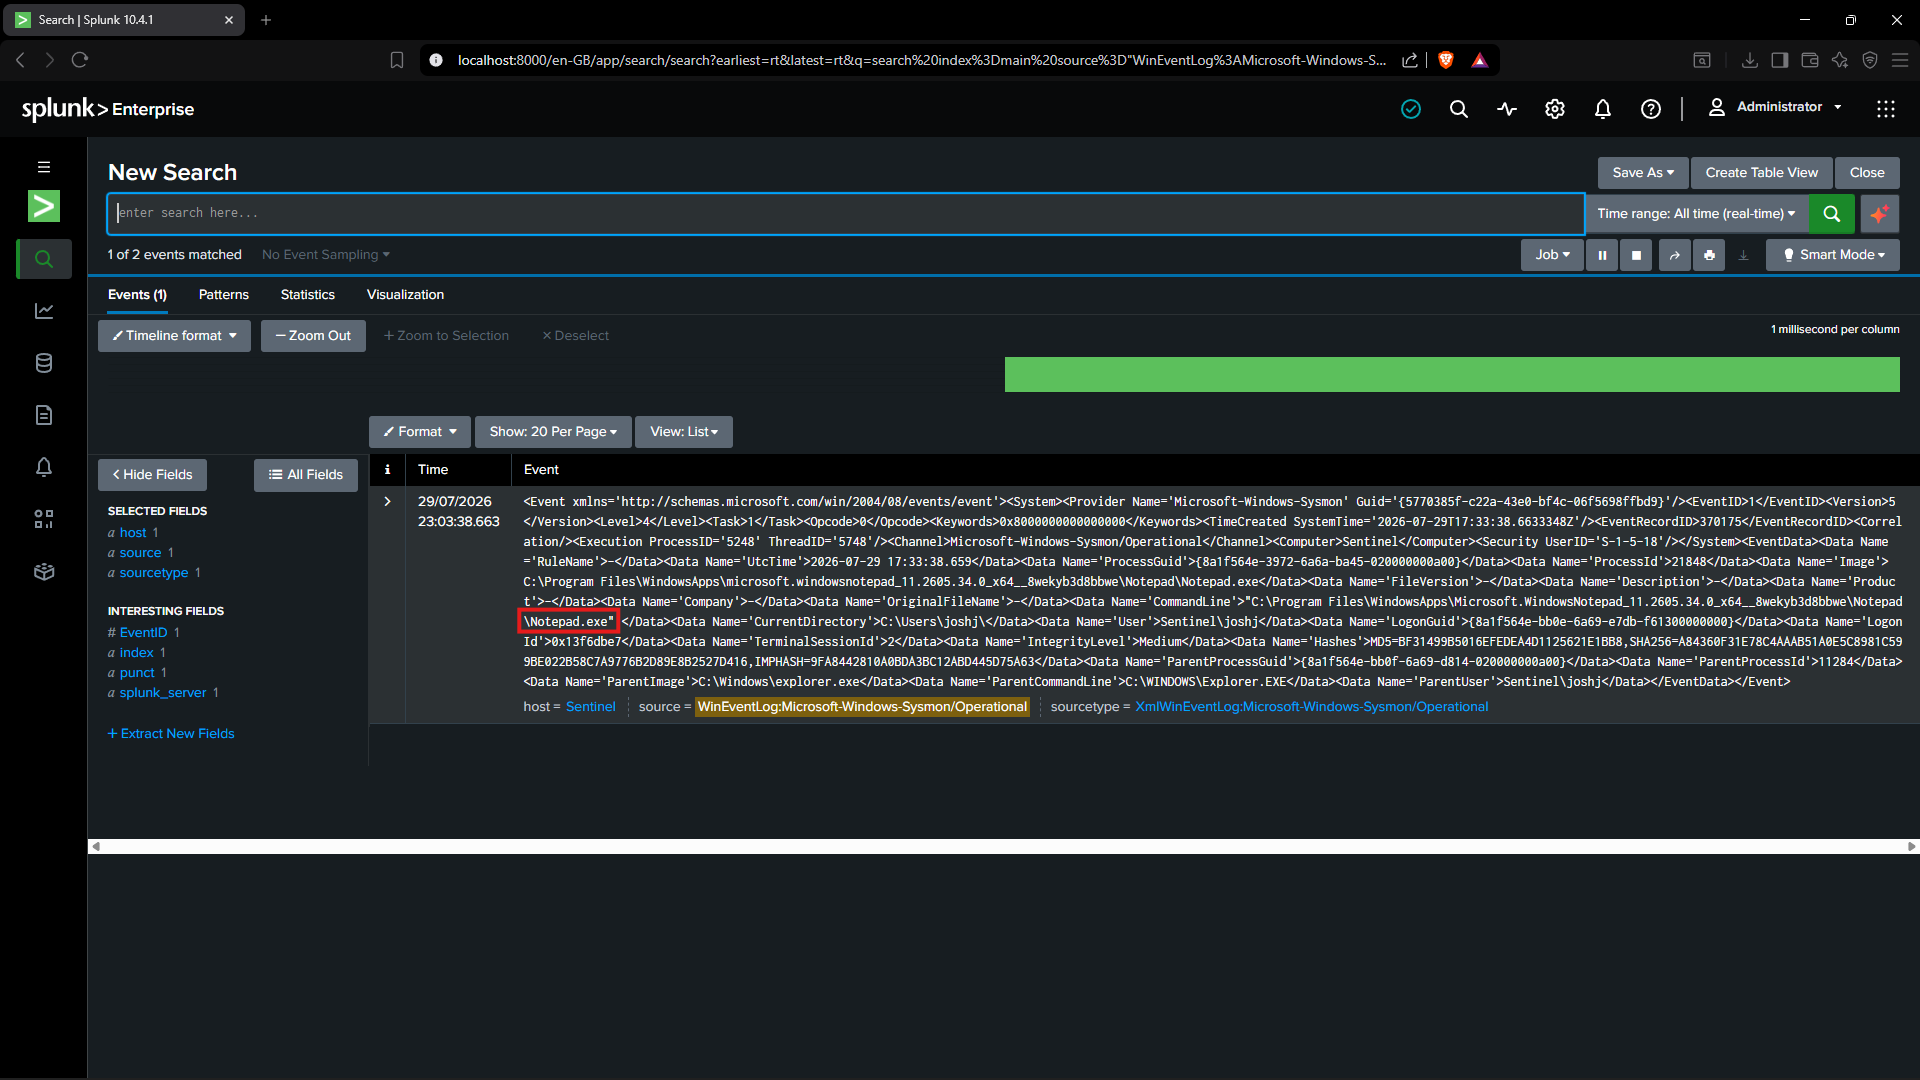Screen dimensions: 1920x1080
Task: Click the XmlWinEventLog sourcetype value link
Action: [1311, 707]
